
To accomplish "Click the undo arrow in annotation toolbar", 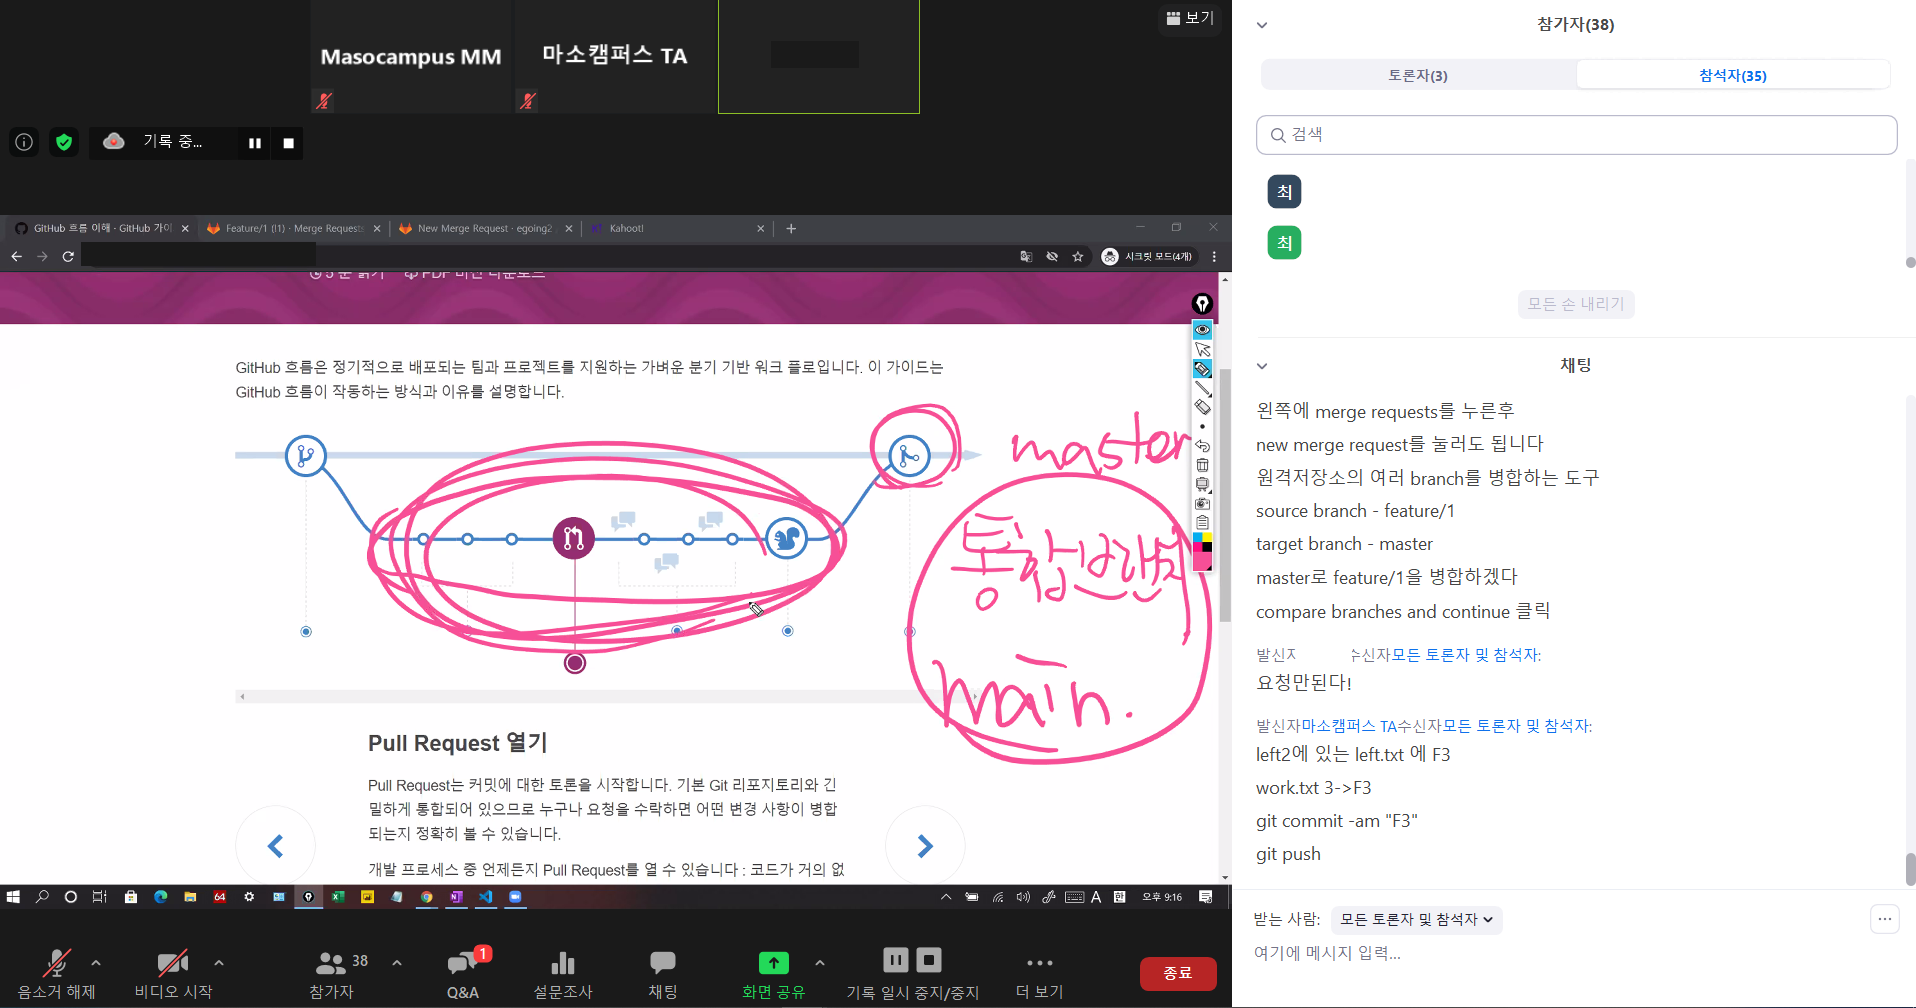I will tap(1202, 446).
